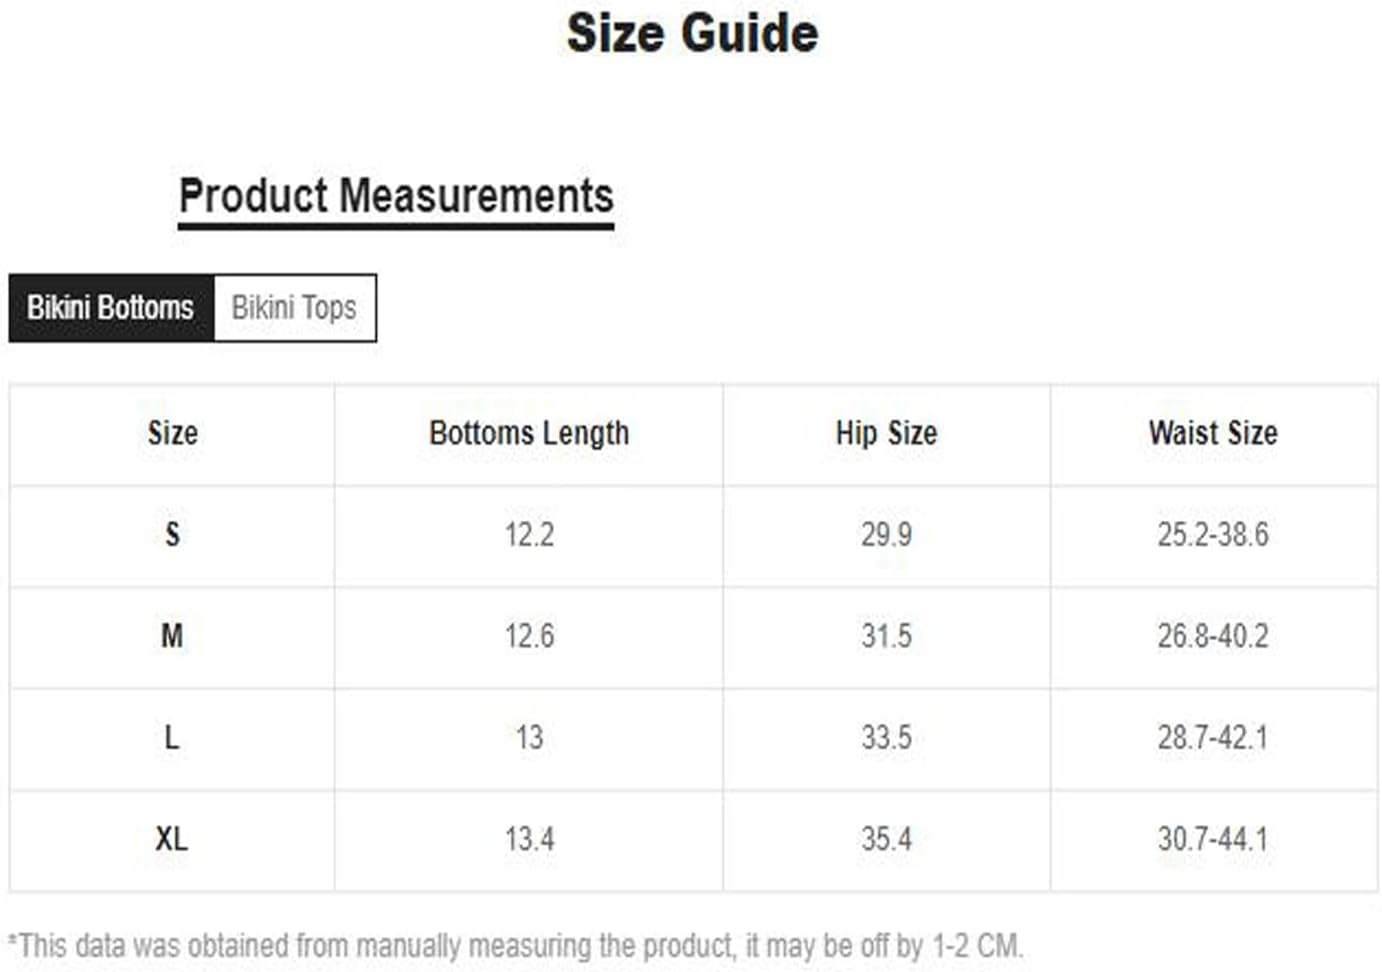Click the 25.2-38.6 waist size value
The image size is (1382, 972).
click(x=1213, y=535)
